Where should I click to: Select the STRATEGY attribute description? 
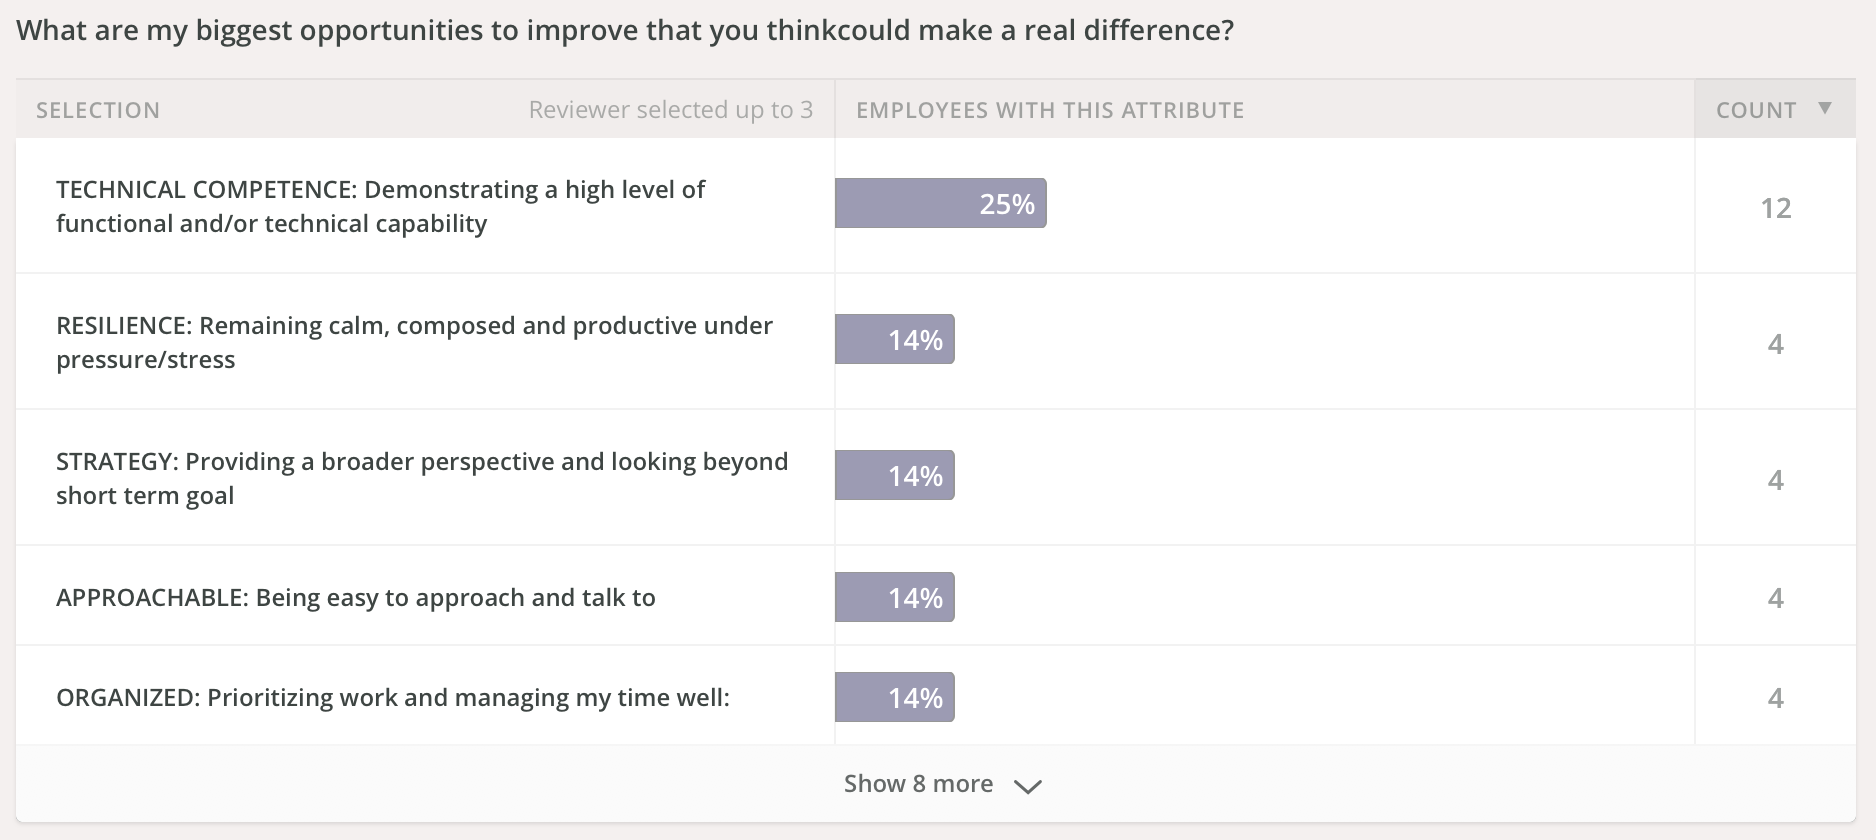click(422, 478)
